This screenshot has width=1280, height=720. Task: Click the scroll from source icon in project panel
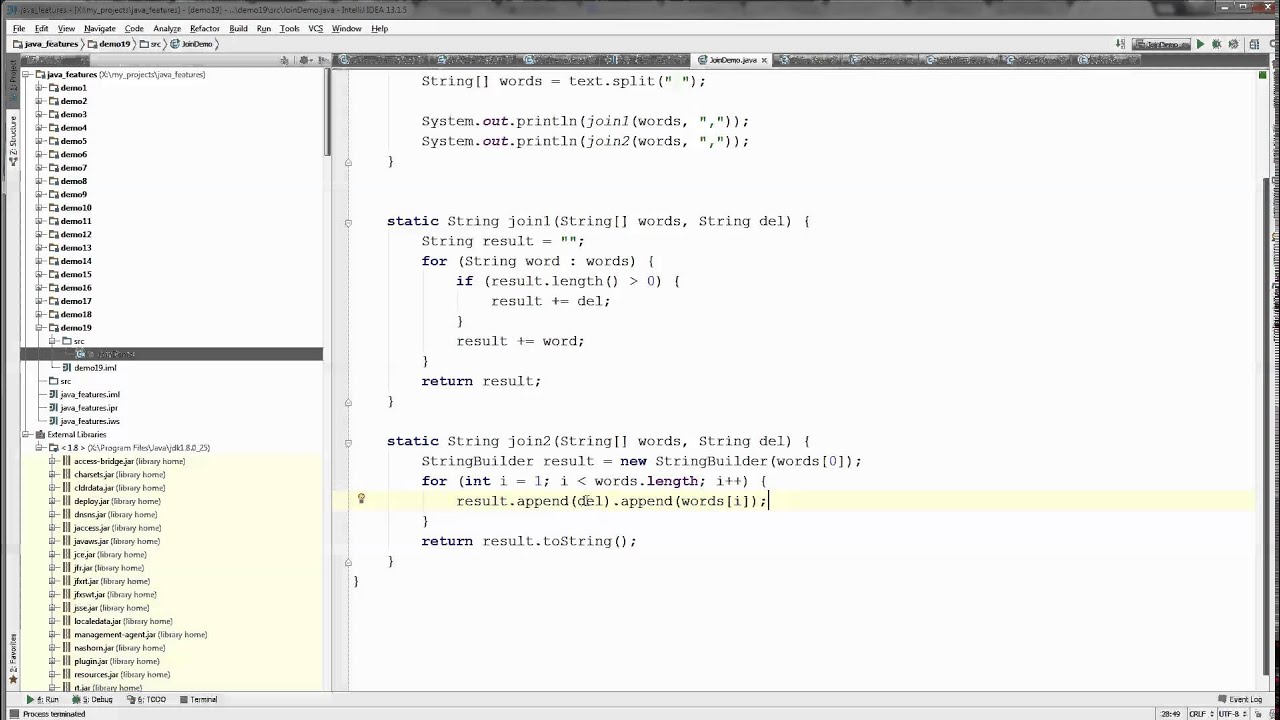[x=286, y=60]
